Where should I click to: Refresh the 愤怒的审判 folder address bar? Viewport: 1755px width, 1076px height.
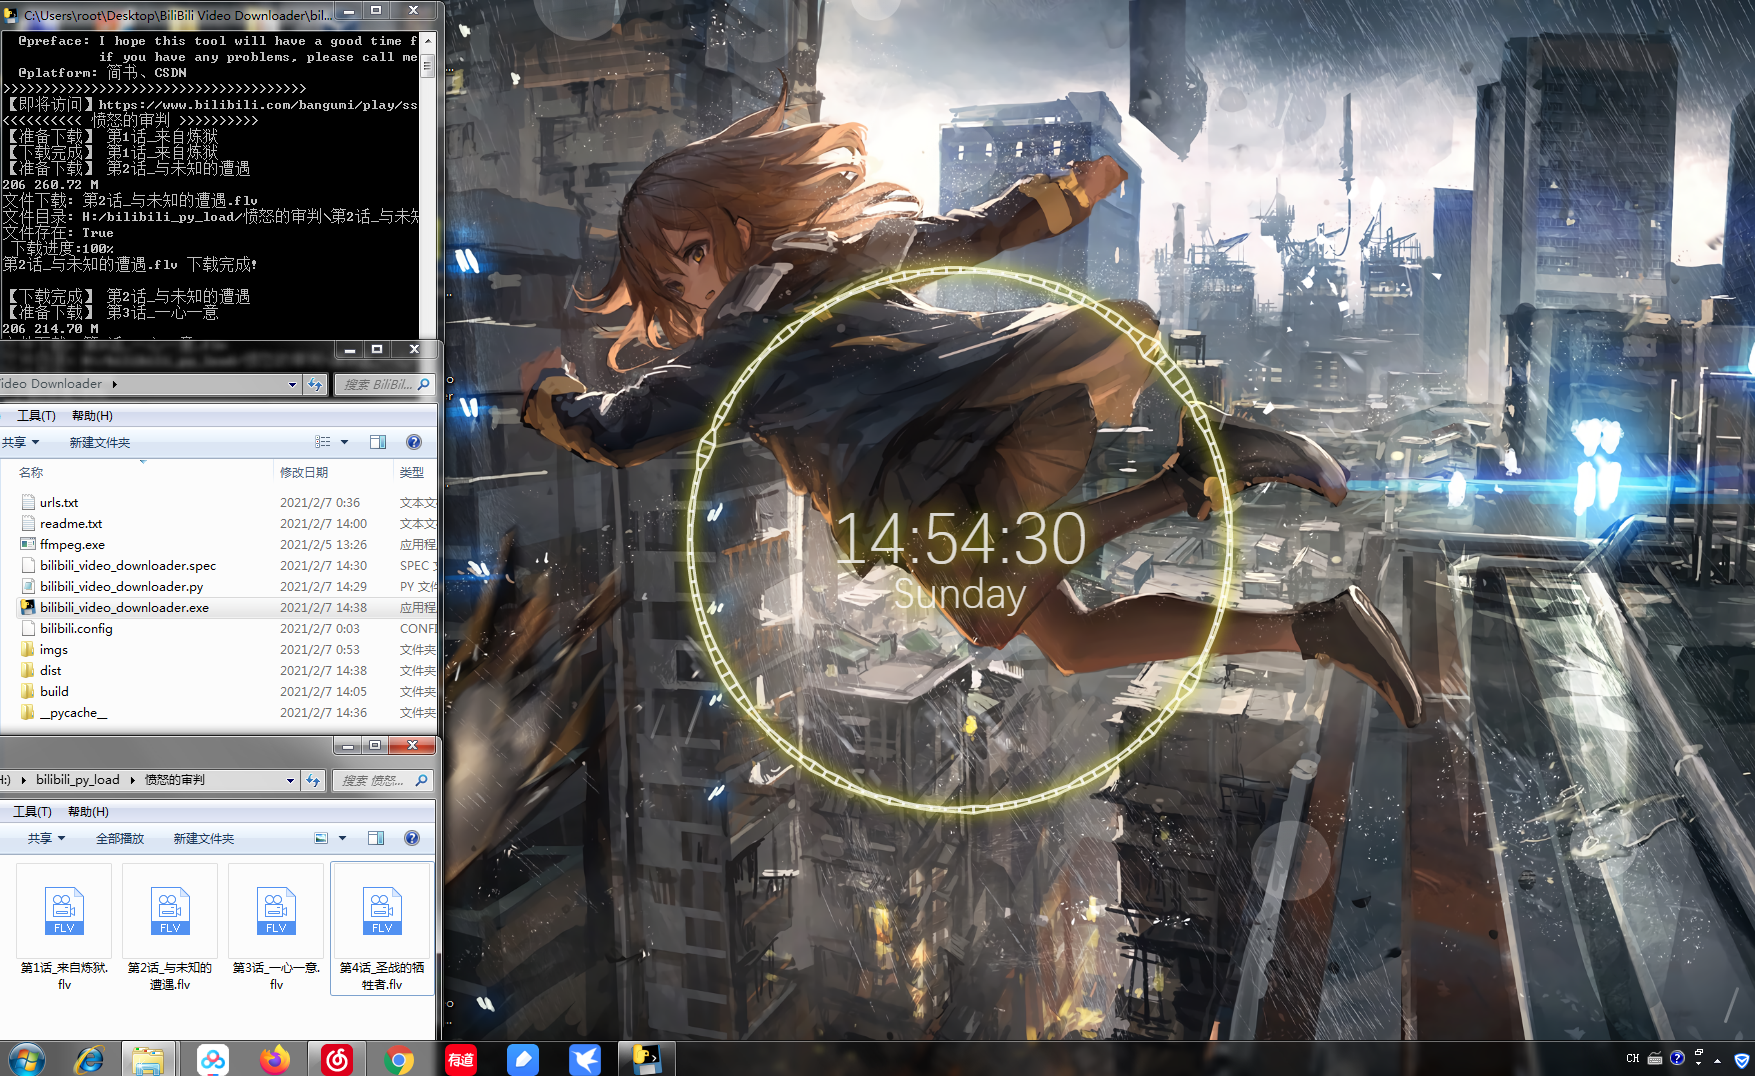(x=313, y=780)
